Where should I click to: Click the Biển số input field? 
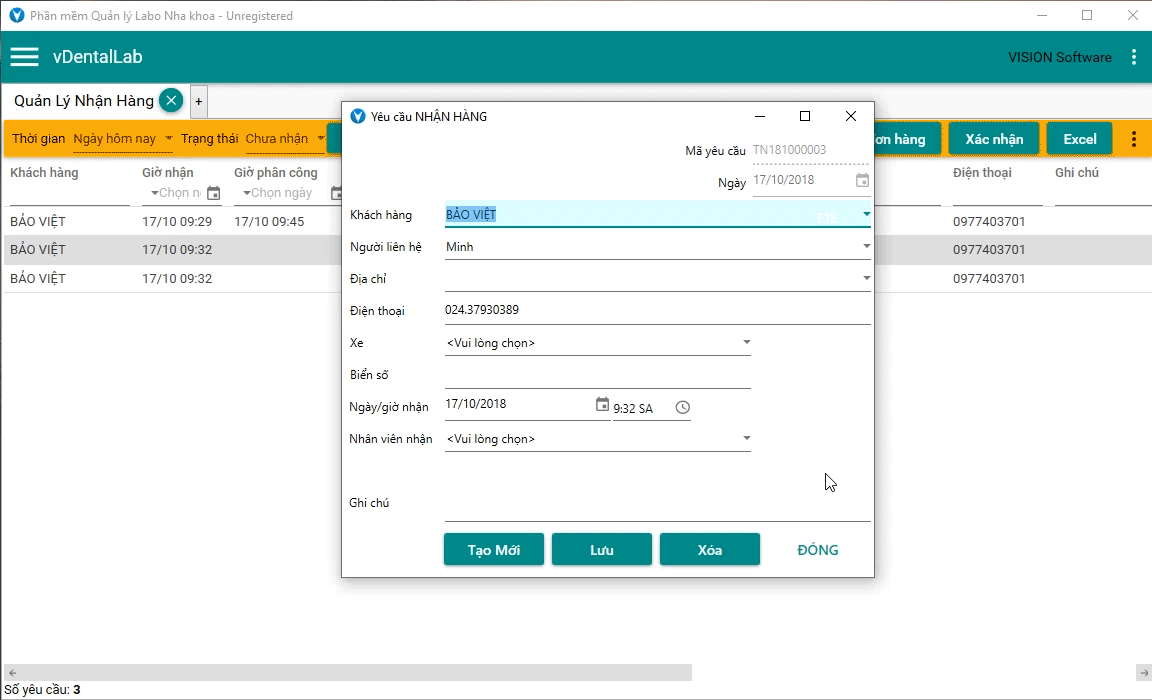pyautogui.click(x=597, y=375)
